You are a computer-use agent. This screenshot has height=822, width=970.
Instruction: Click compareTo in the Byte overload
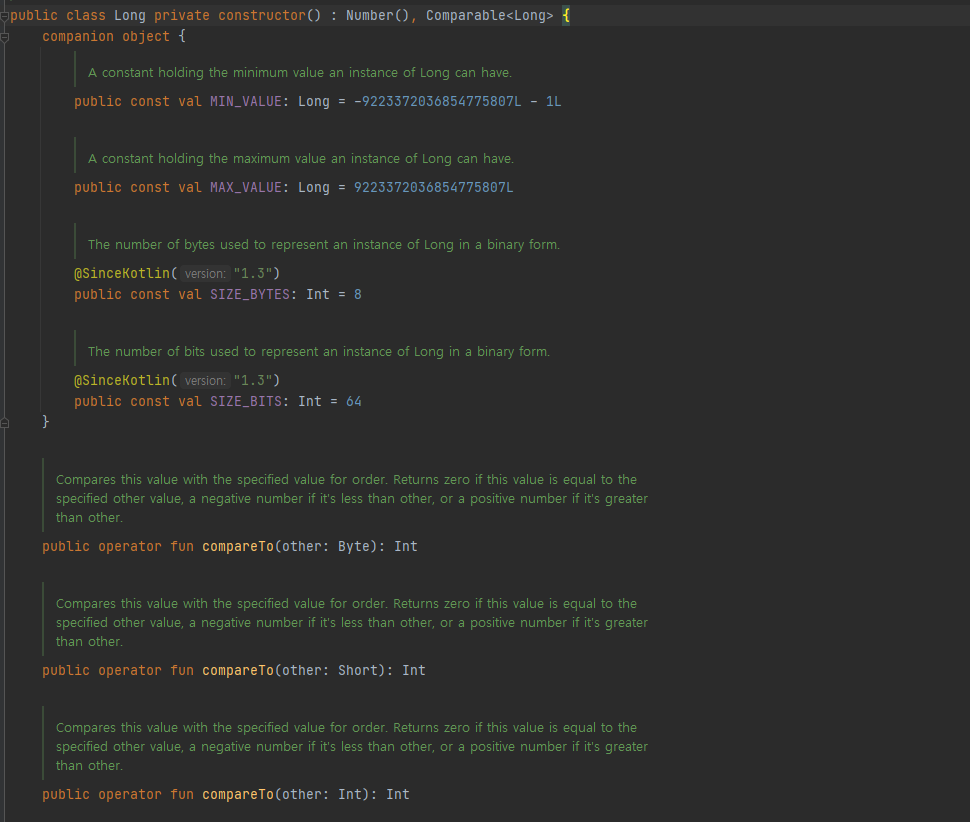238,547
